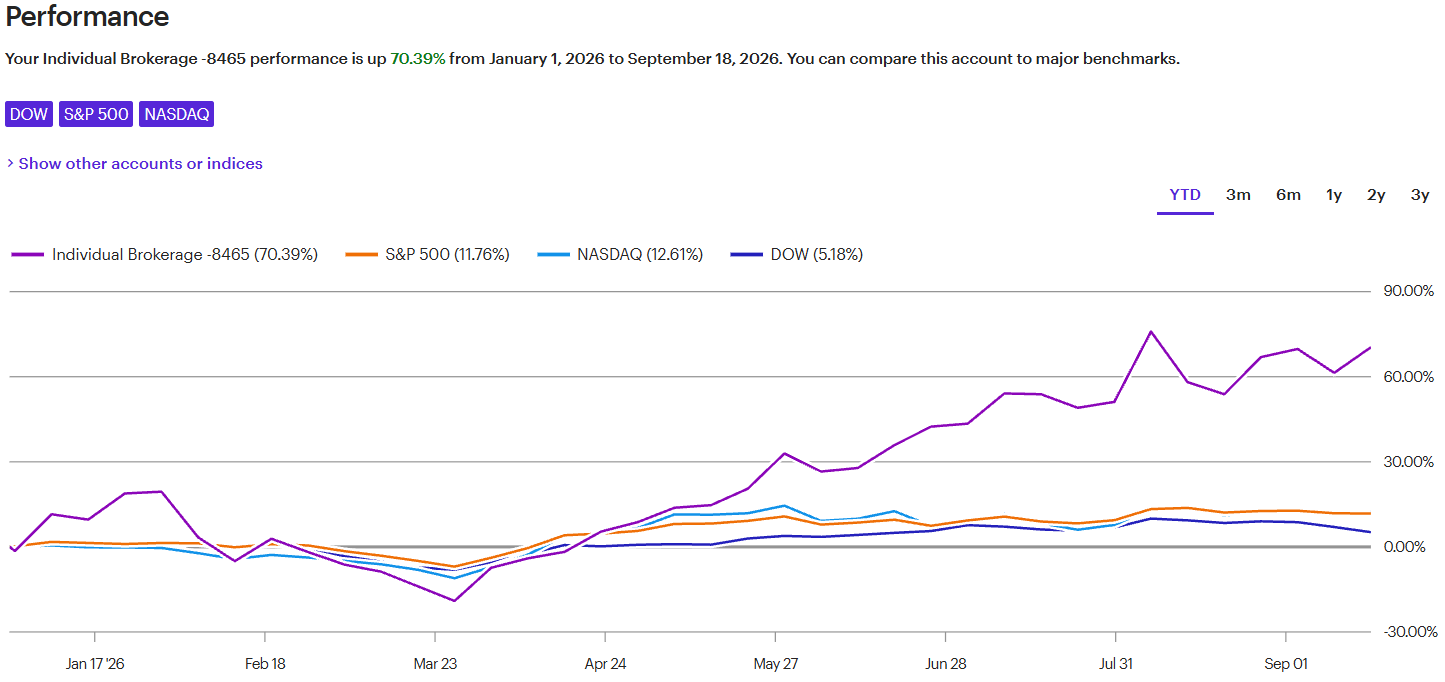
Task: Click the chevron beside Show other accounts
Action: pos(10,163)
